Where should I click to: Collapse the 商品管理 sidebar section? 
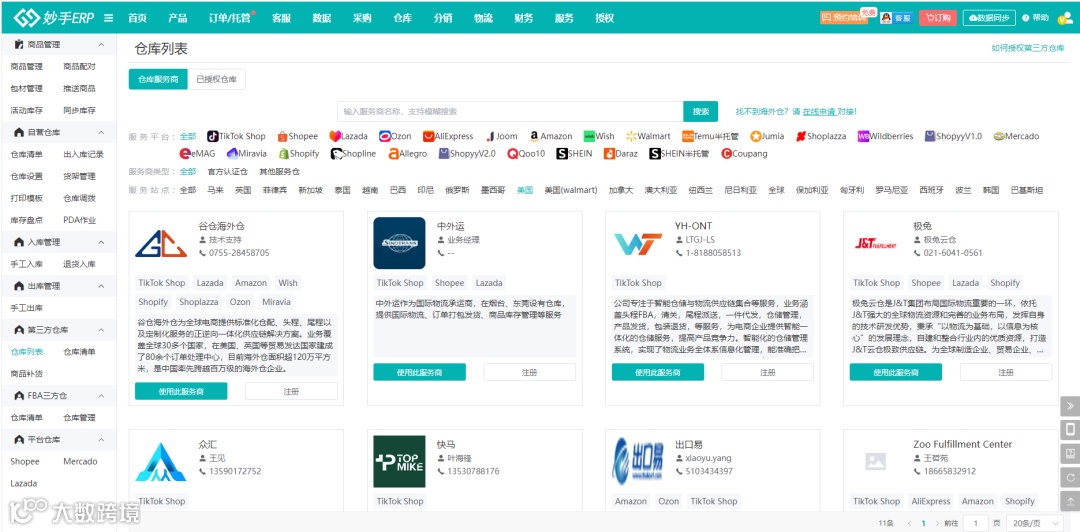[101, 45]
